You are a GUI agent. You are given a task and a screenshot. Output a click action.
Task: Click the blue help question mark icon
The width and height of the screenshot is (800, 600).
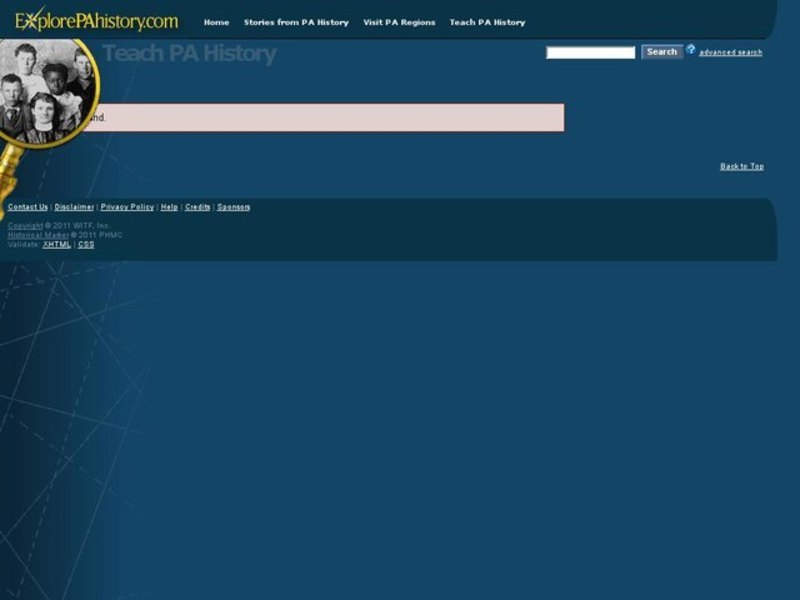point(690,50)
